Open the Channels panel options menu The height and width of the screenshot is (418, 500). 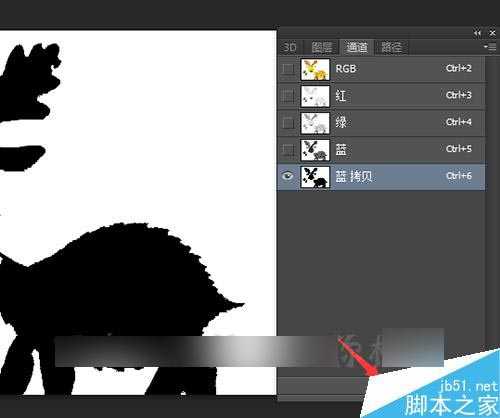tap(490, 47)
